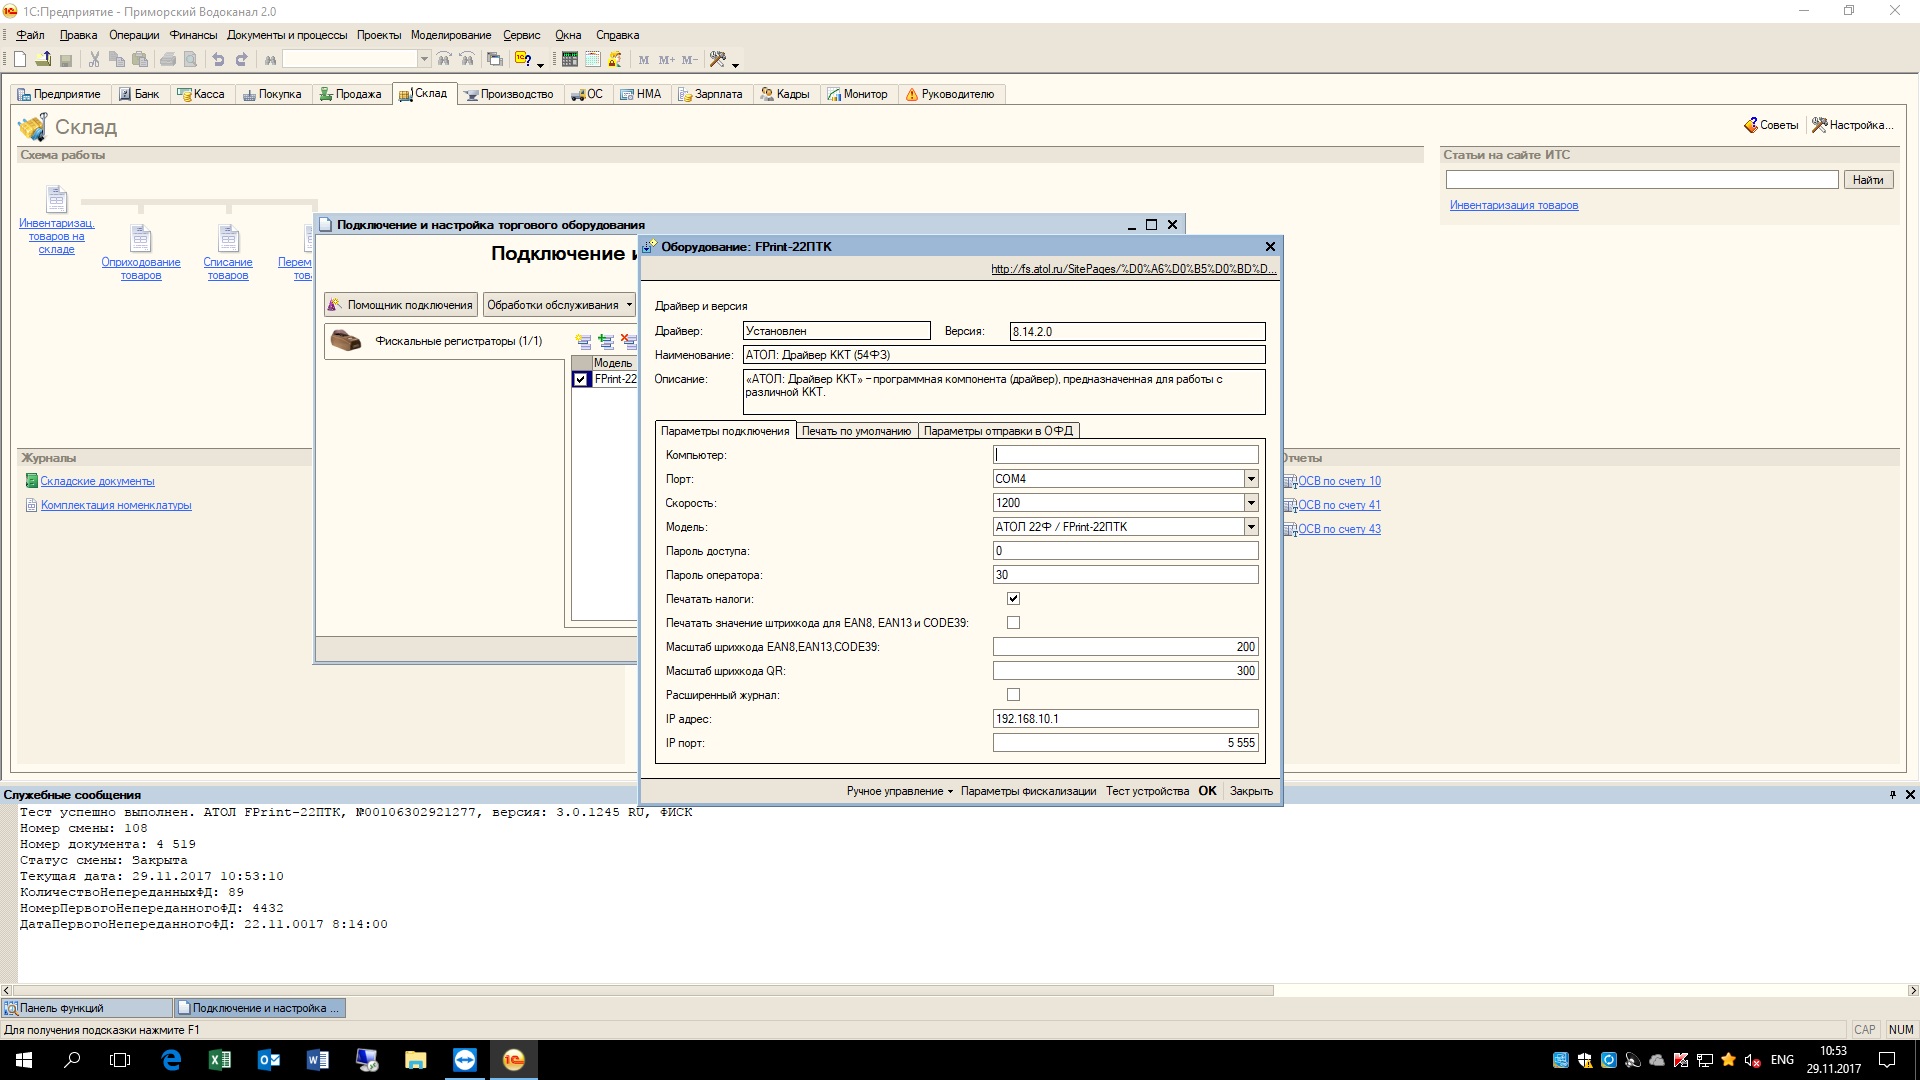Image resolution: width=1920 pixels, height=1080 pixels.
Task: Expand the Скорость dropdown
Action: point(1250,503)
